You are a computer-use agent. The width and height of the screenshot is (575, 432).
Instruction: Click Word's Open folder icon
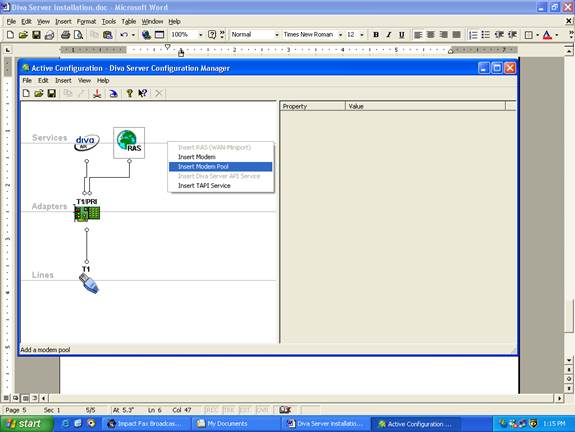[23, 35]
